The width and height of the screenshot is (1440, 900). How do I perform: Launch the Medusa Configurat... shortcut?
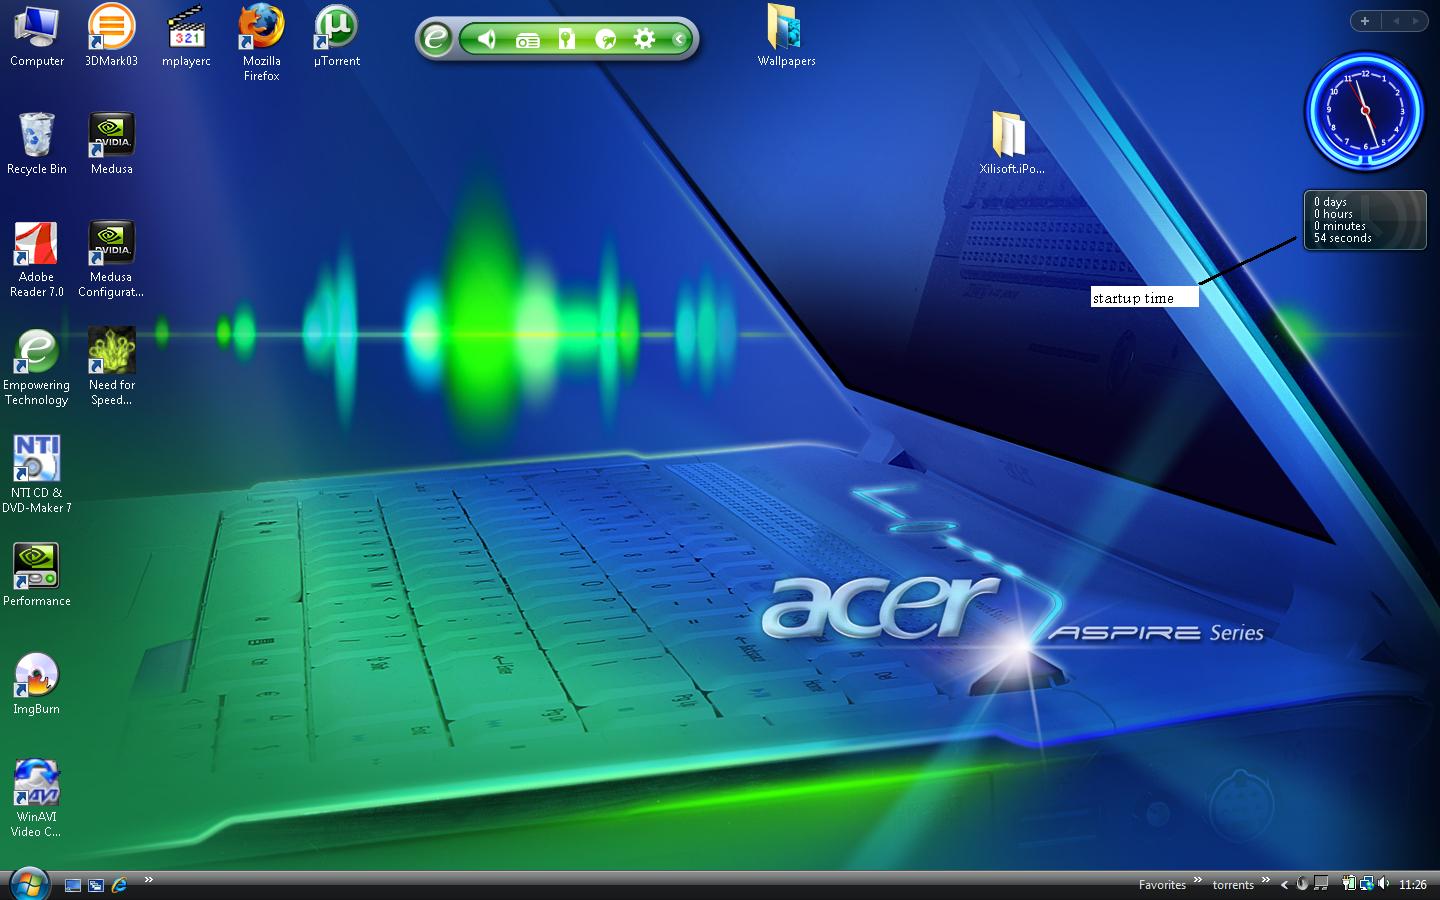pos(111,259)
